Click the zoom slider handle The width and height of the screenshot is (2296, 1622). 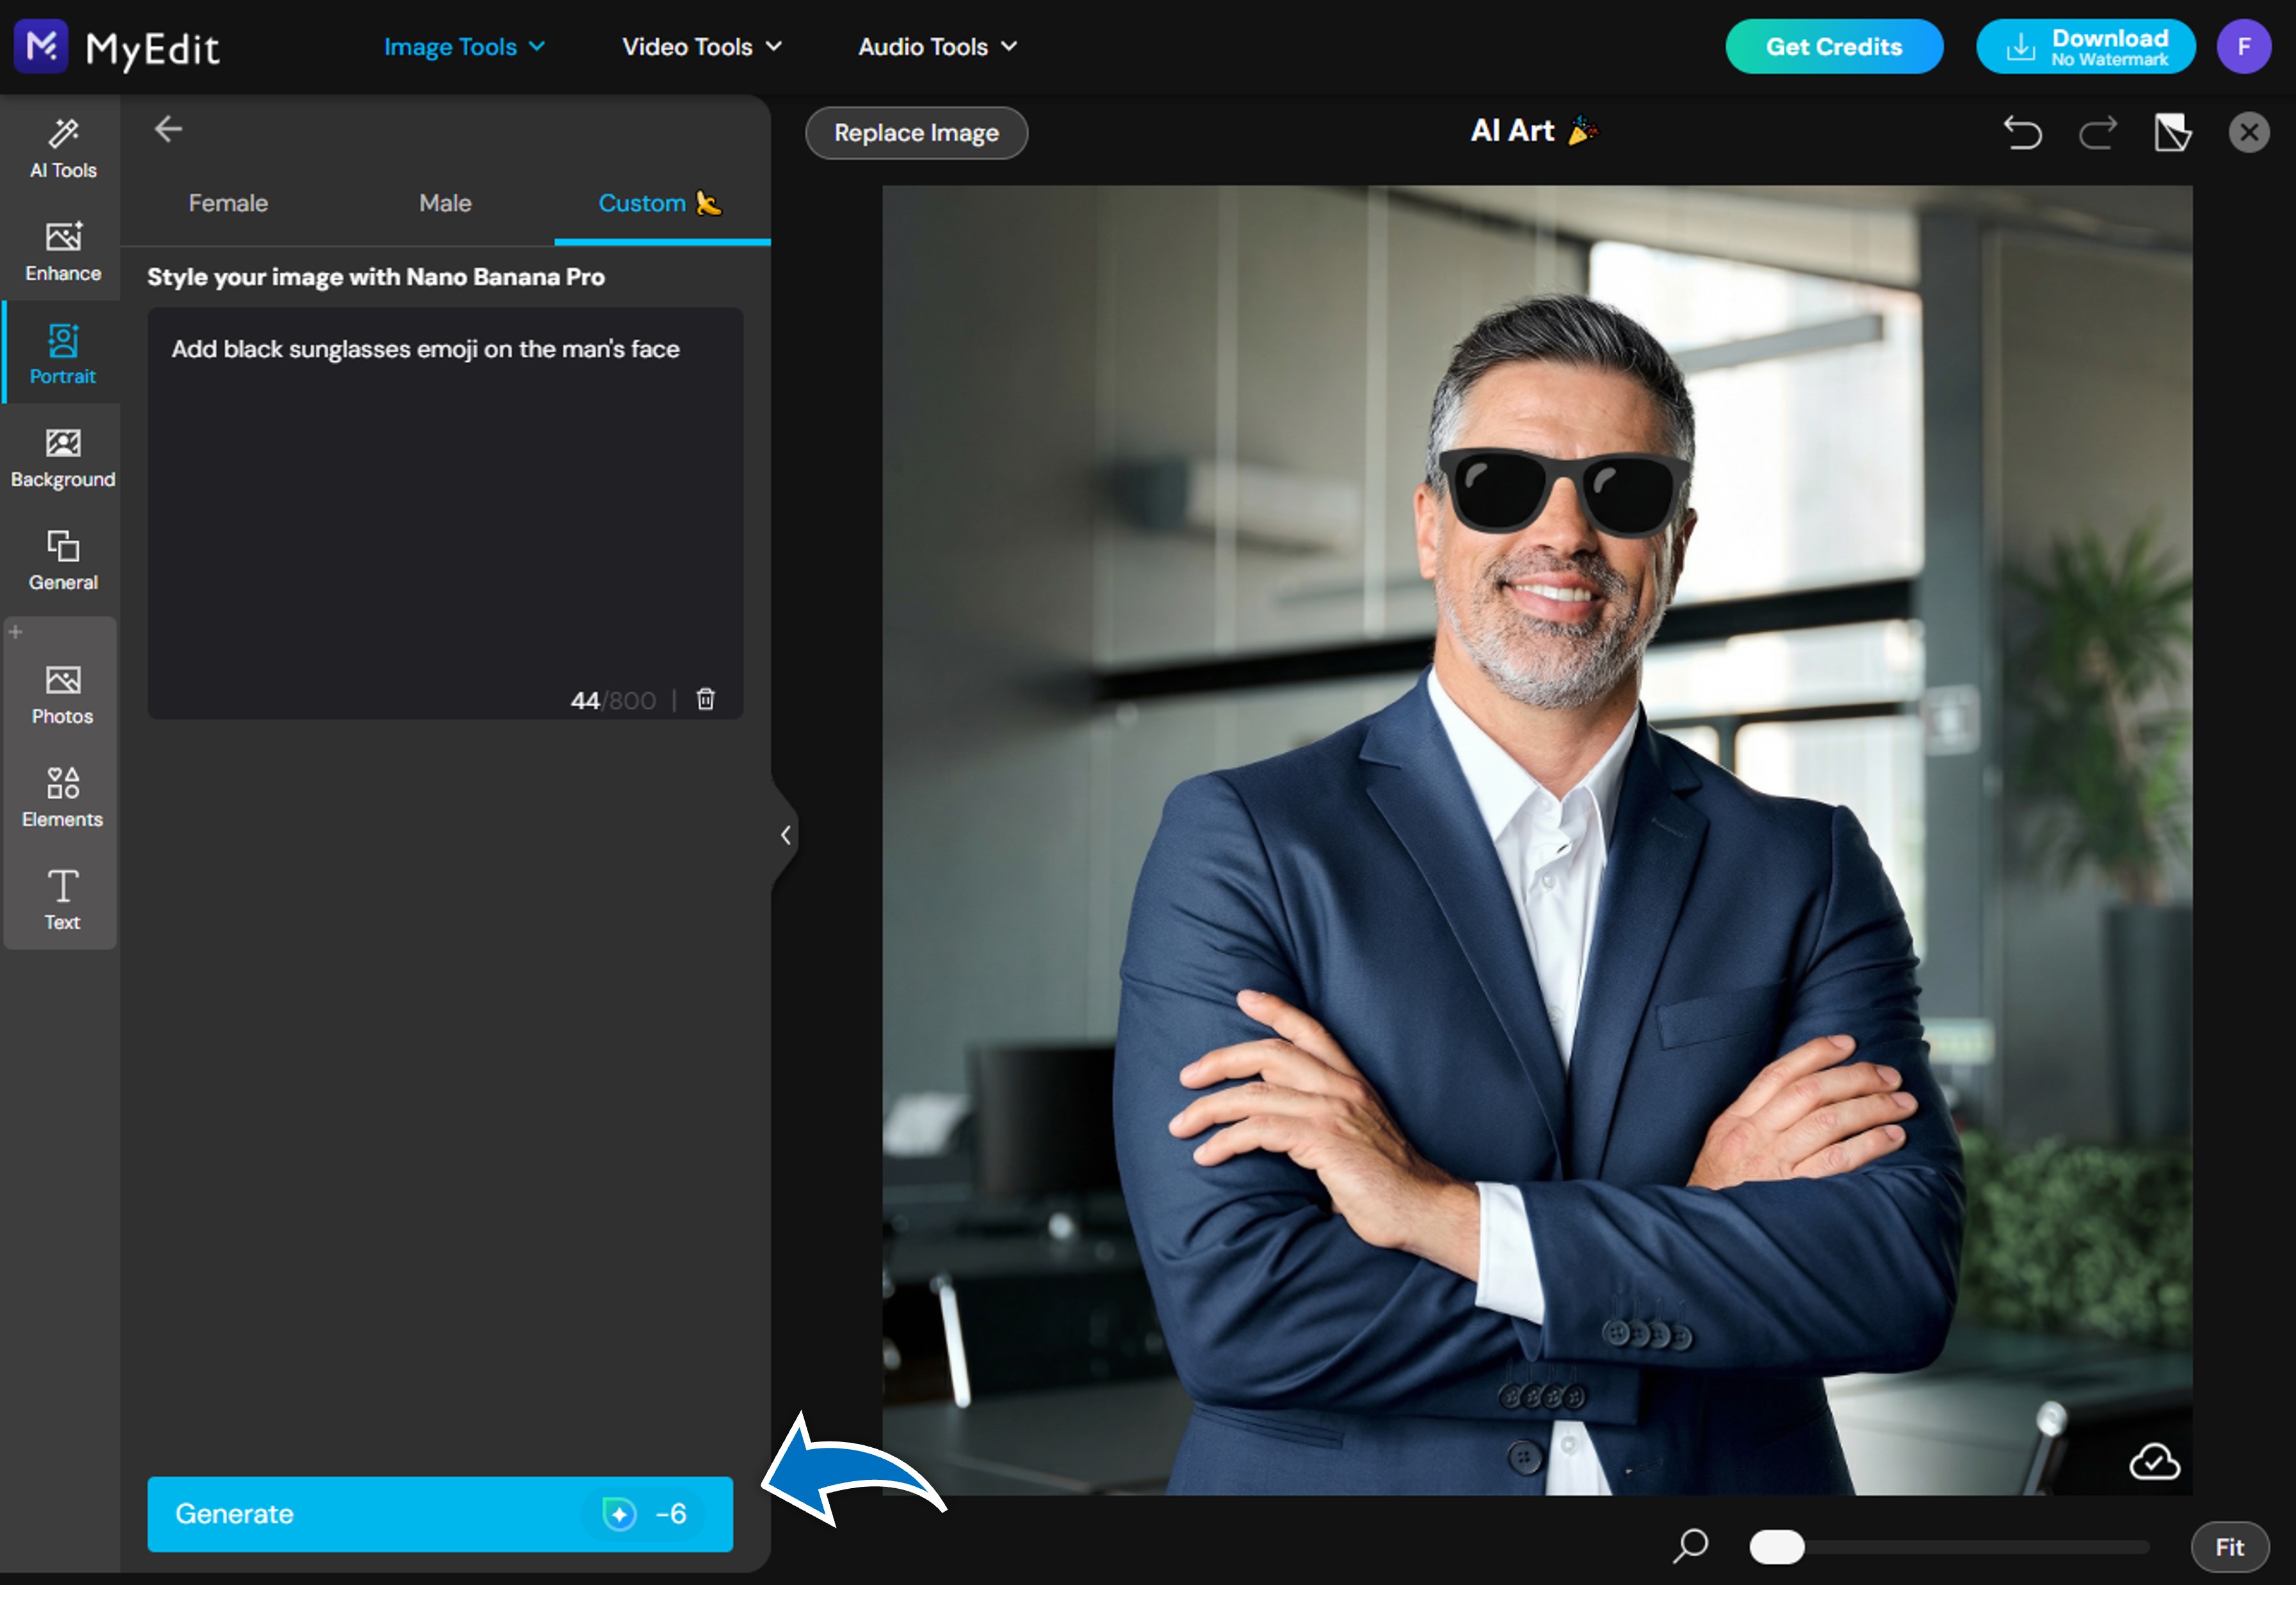pyautogui.click(x=1776, y=1547)
